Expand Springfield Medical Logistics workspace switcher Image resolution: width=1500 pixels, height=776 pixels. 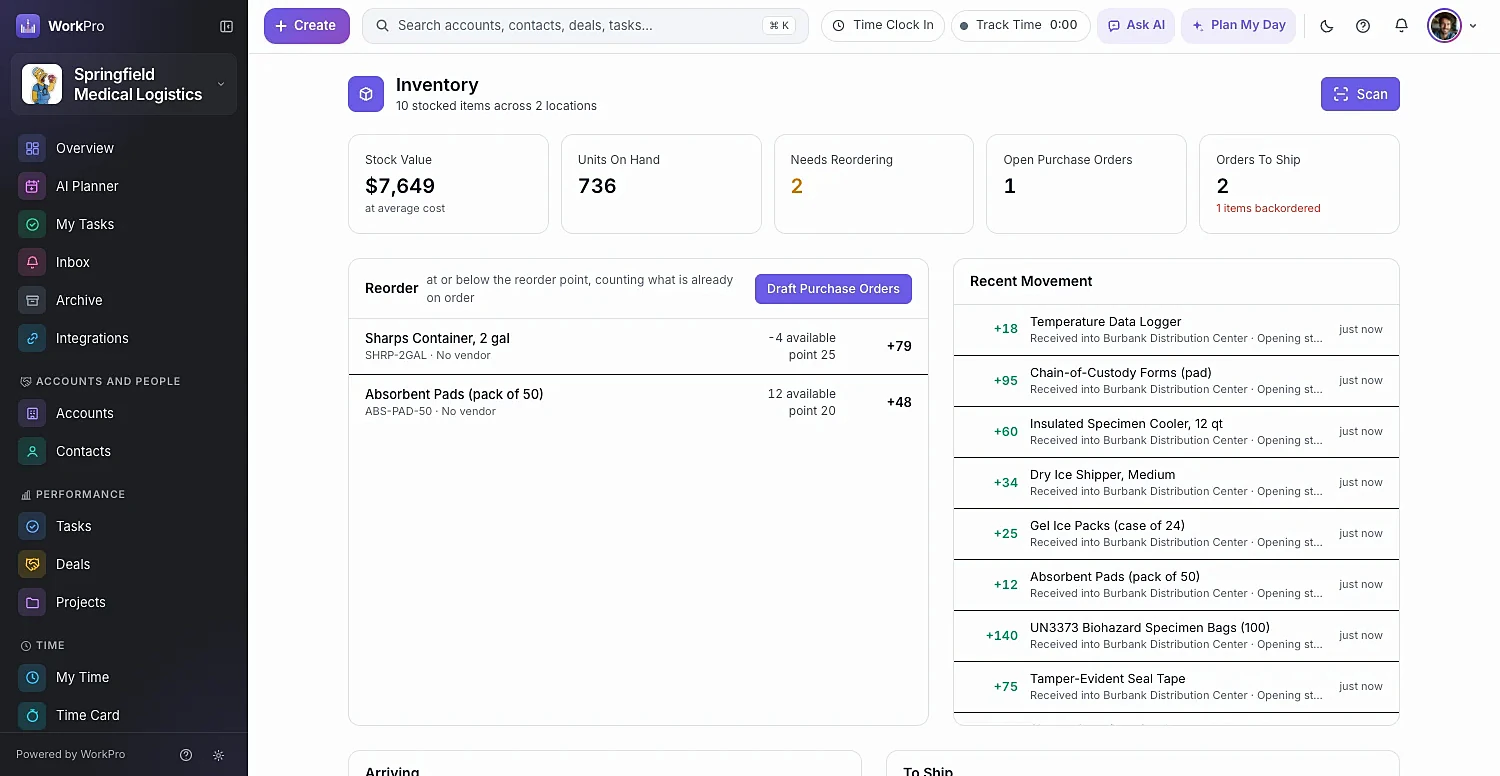coord(124,84)
